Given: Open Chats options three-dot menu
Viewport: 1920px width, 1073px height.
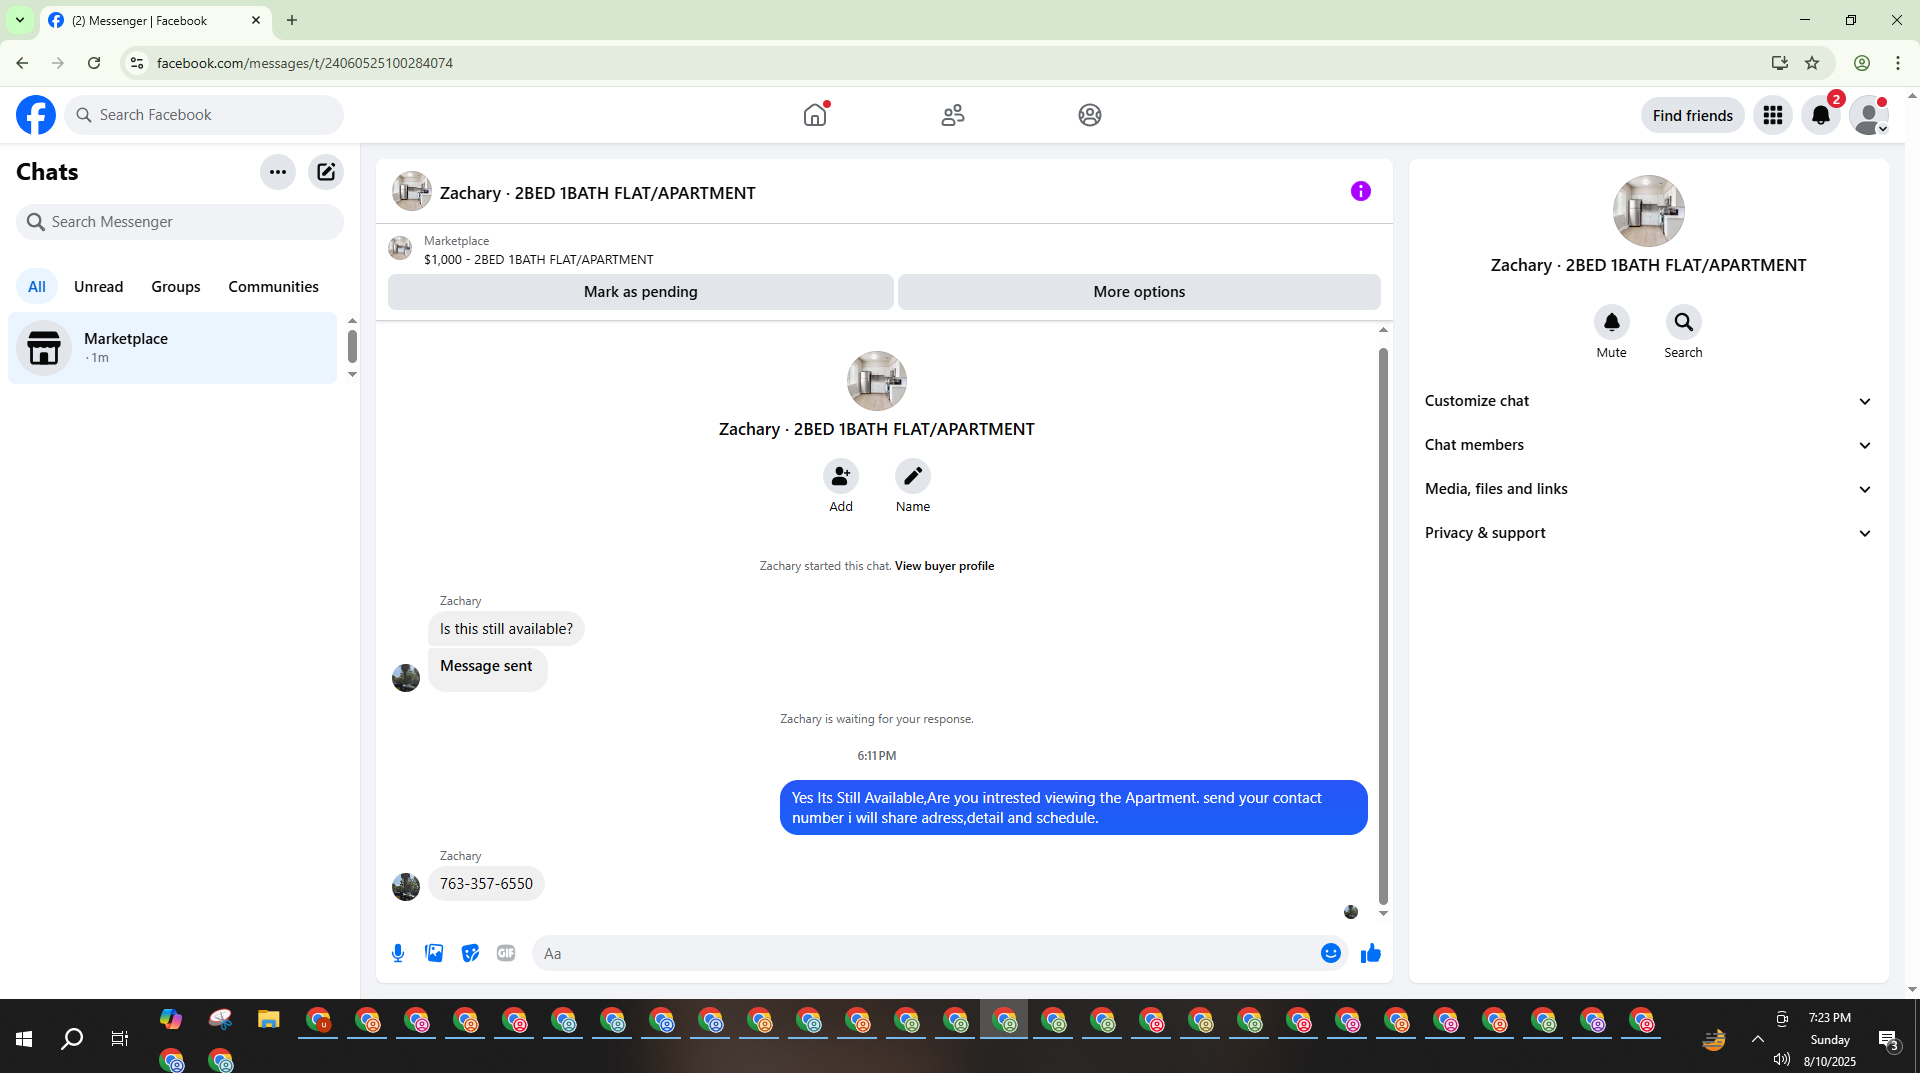Looking at the screenshot, I should [278, 172].
